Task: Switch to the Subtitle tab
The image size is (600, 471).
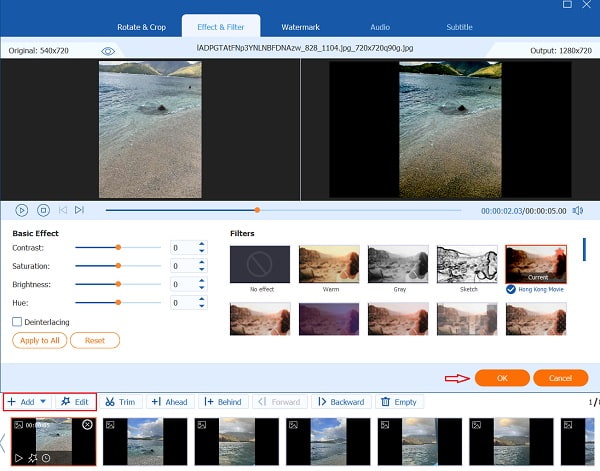Action: [x=459, y=27]
